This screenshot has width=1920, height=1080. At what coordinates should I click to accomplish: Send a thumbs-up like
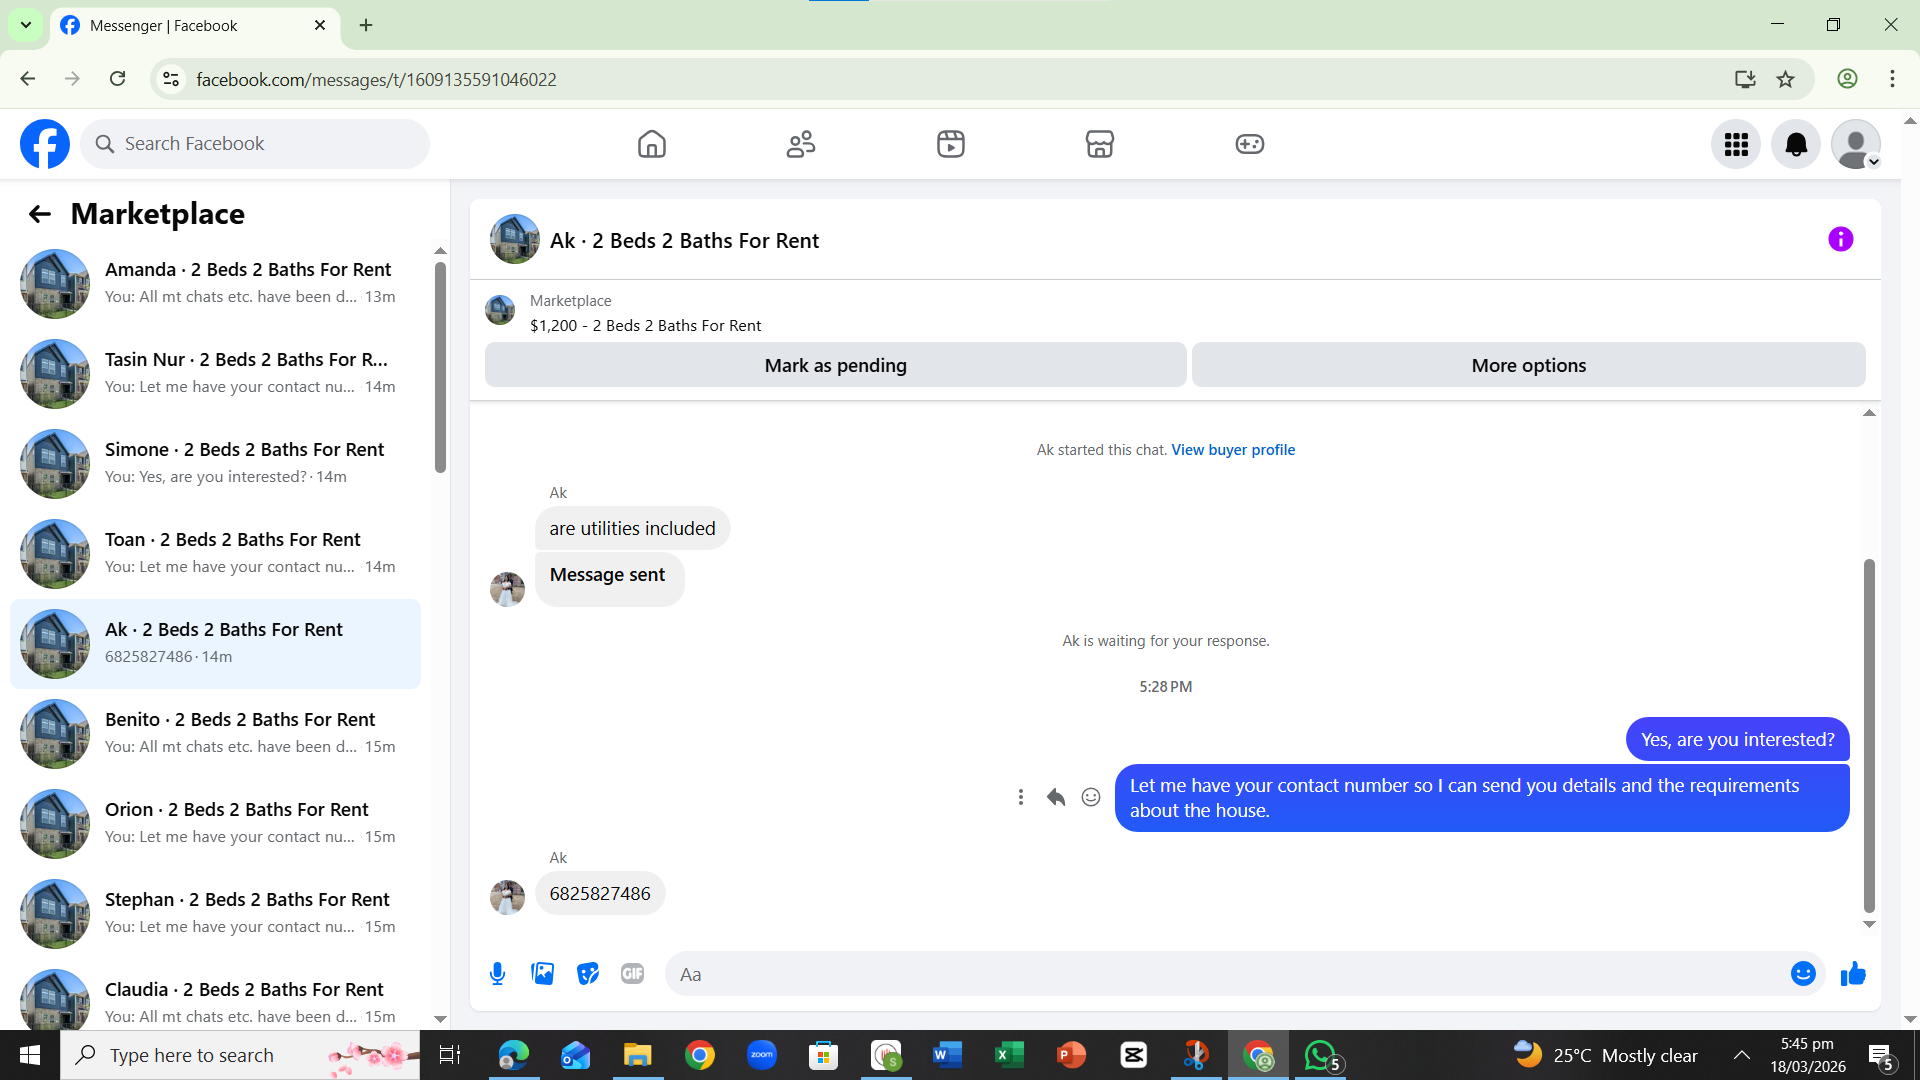(x=1853, y=974)
